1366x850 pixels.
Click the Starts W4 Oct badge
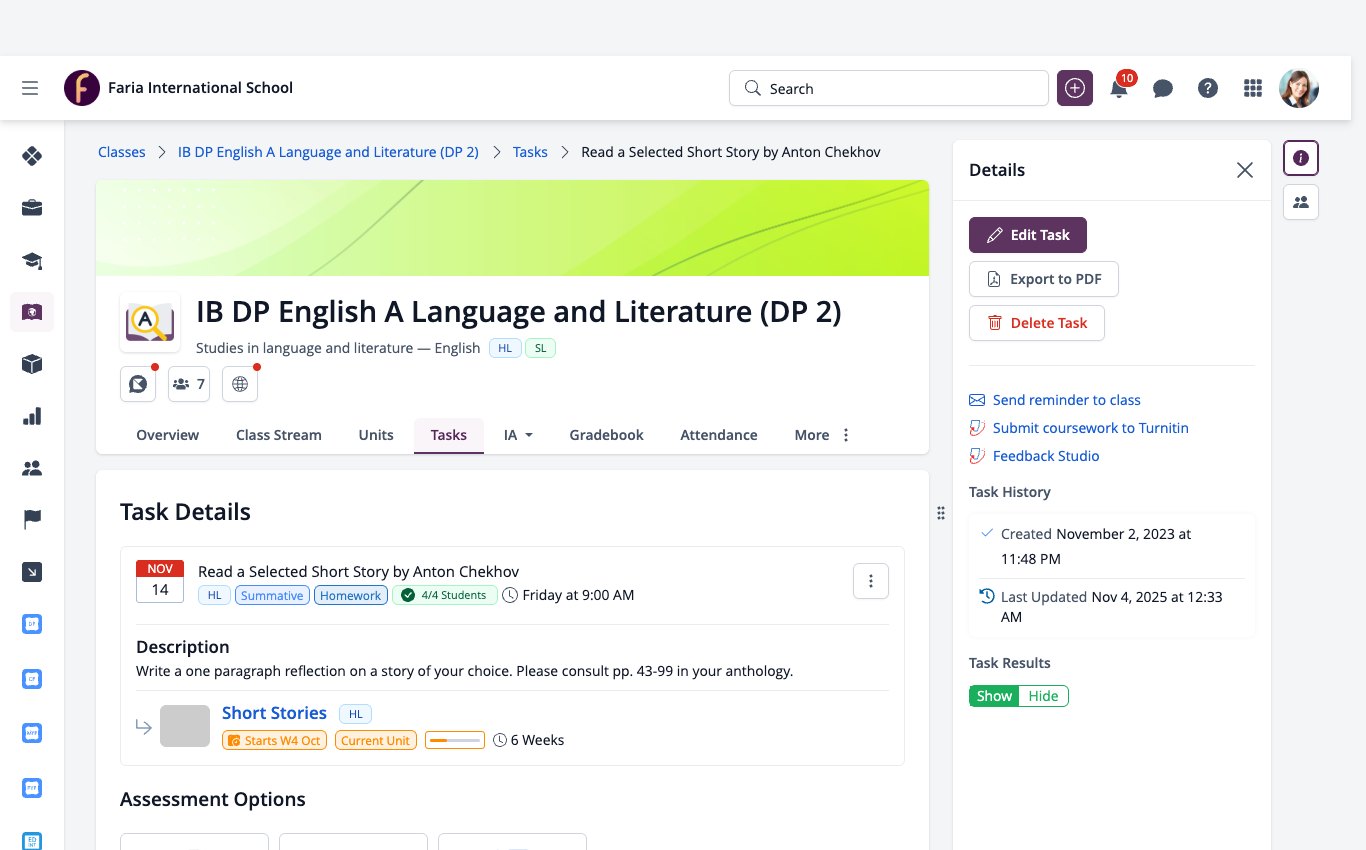tap(274, 741)
